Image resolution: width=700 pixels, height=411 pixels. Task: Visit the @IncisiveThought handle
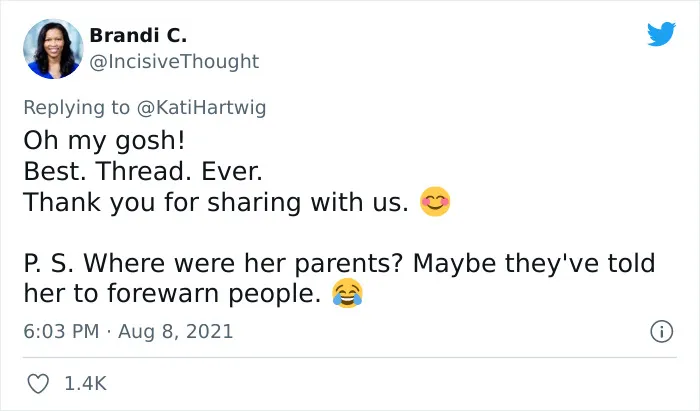174,62
